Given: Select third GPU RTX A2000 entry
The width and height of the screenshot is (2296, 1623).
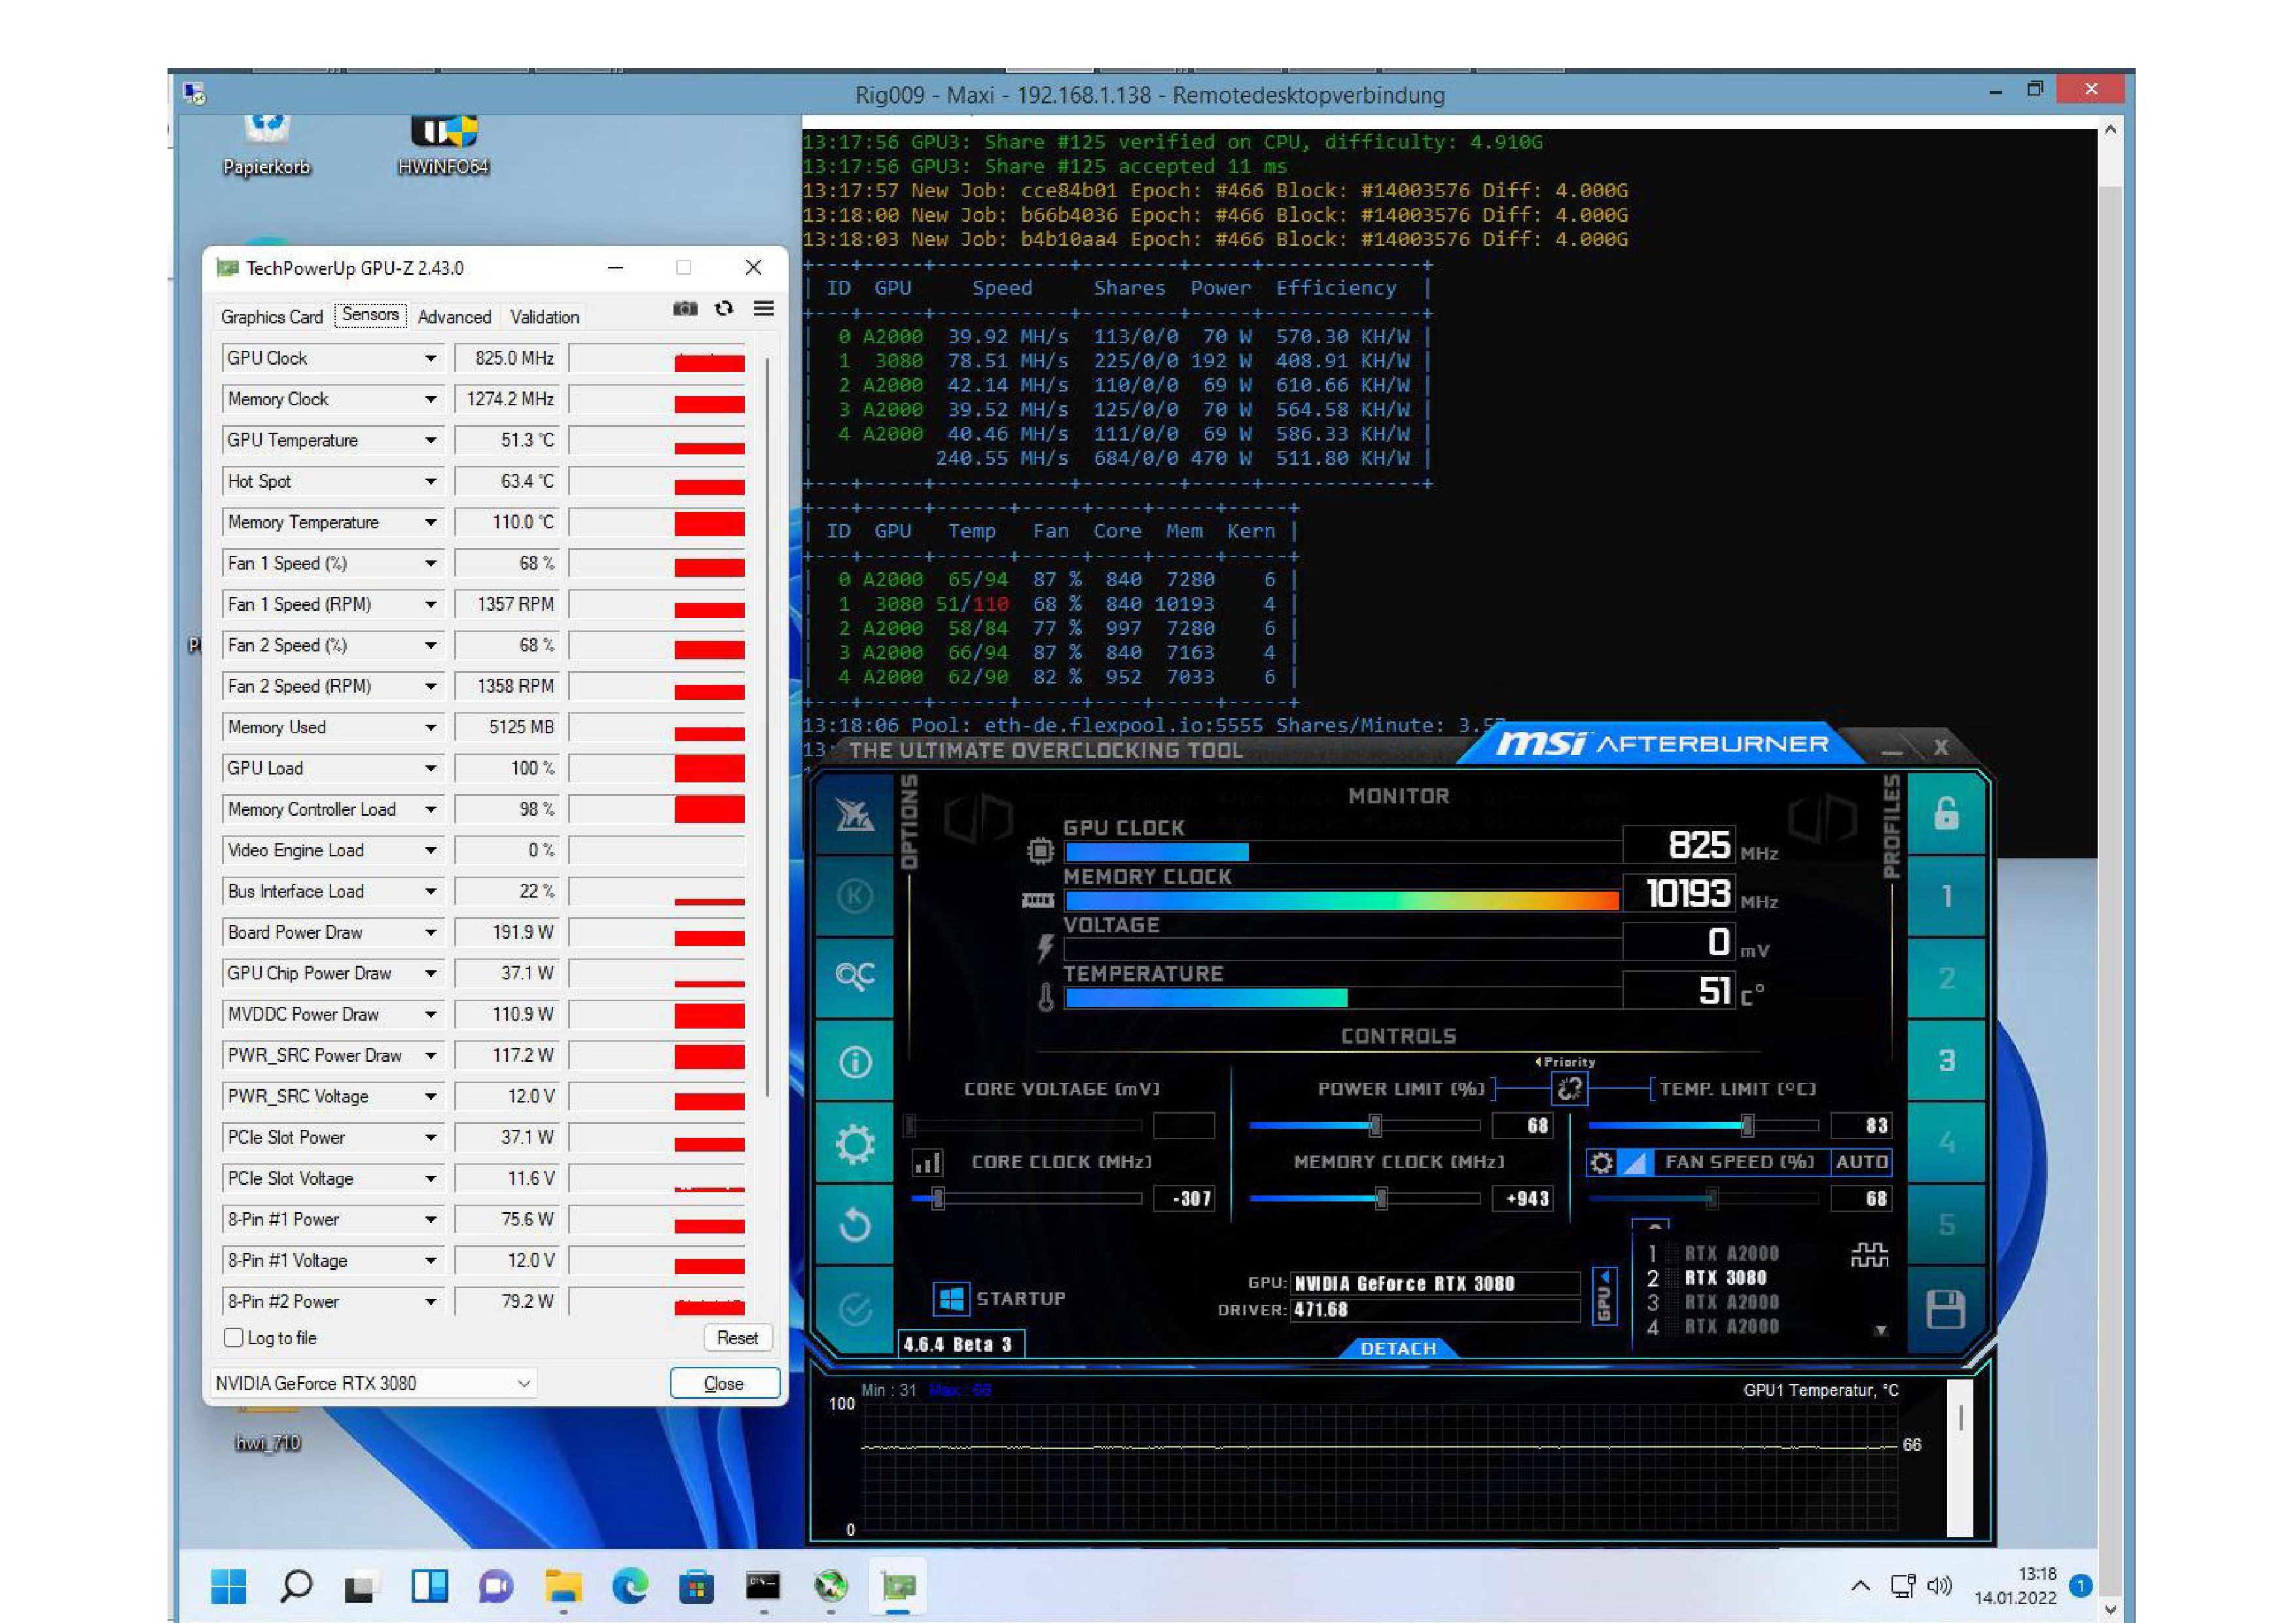Looking at the screenshot, I should pyautogui.click(x=1731, y=1302).
